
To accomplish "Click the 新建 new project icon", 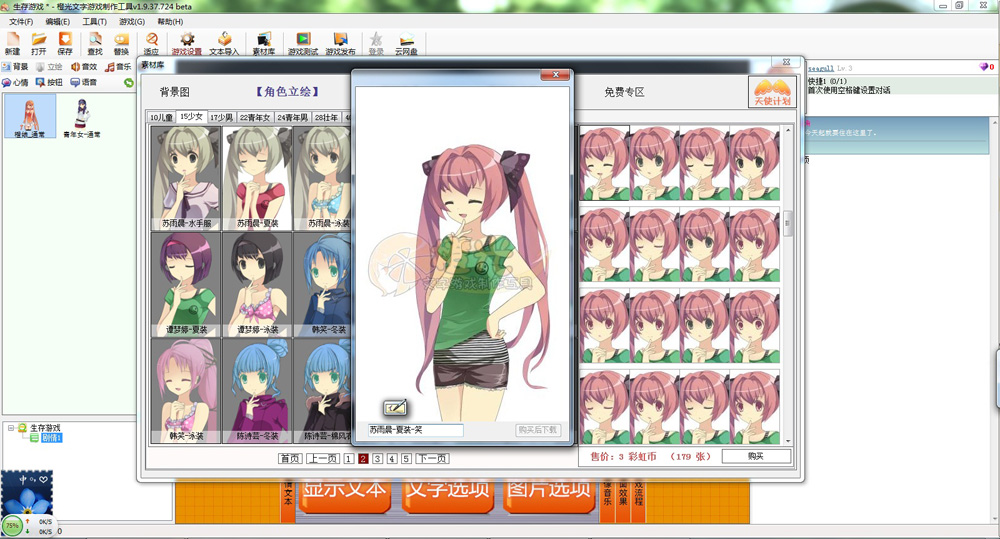I will [12, 40].
